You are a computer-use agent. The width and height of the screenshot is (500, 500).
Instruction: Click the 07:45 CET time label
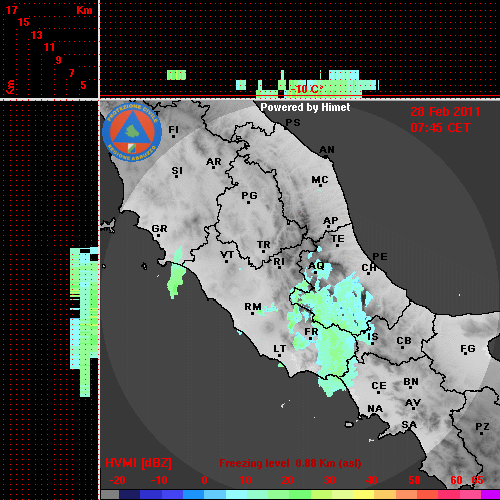[440, 128]
